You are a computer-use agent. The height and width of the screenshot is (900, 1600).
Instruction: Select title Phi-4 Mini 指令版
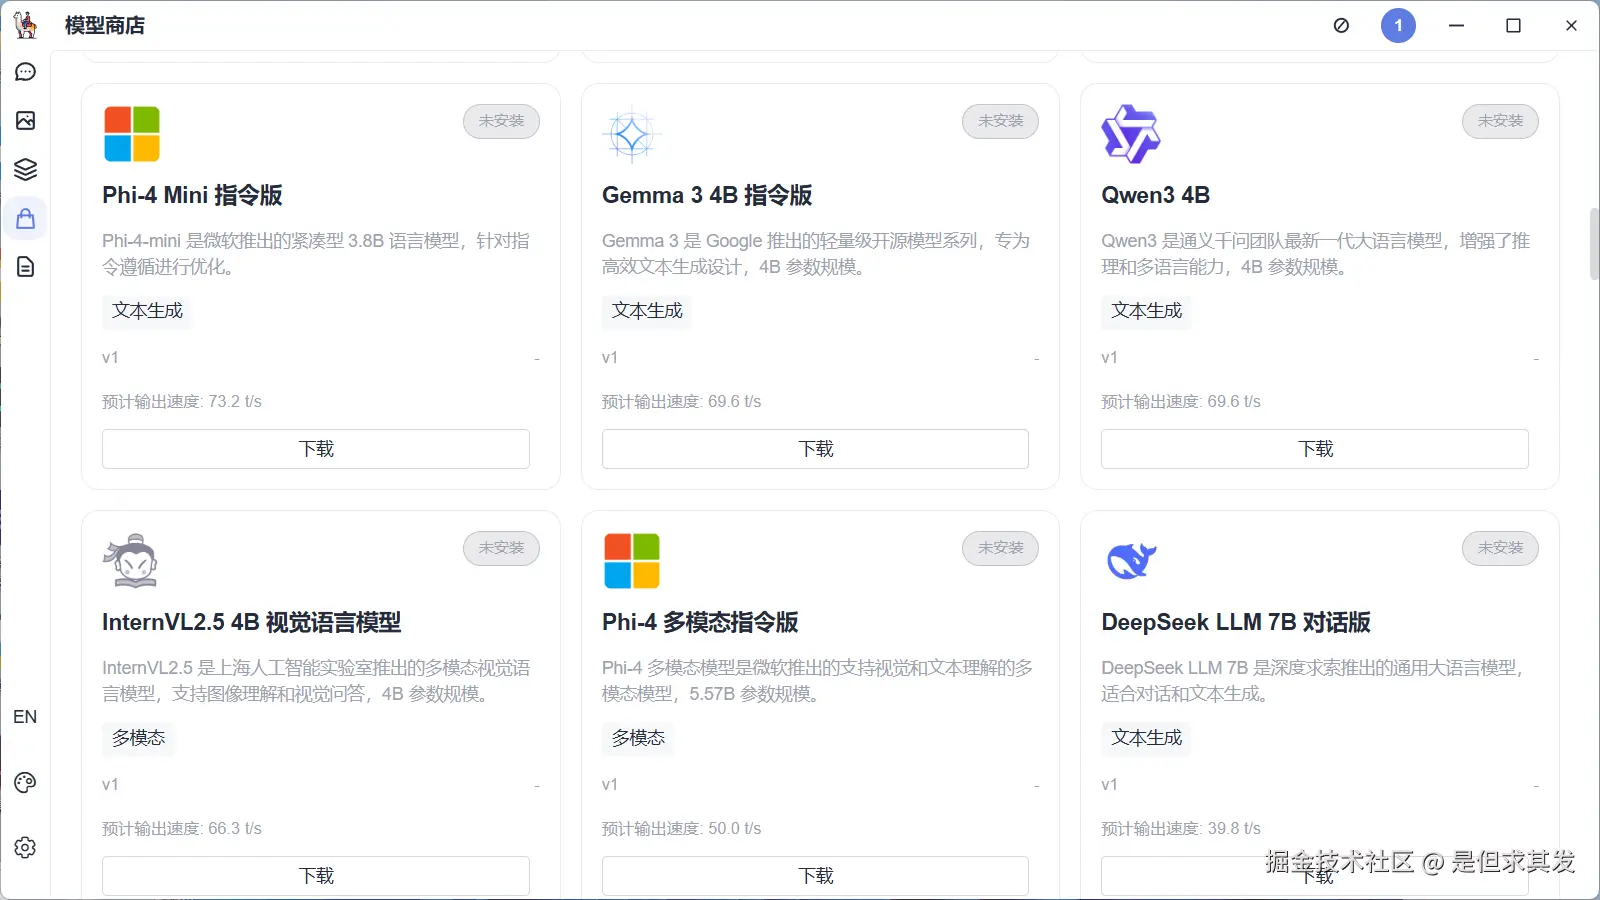coord(192,195)
